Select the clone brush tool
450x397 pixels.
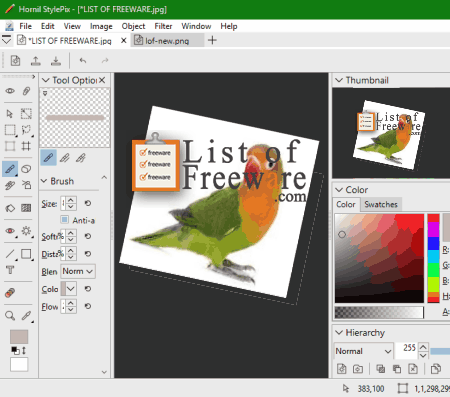tap(10, 185)
